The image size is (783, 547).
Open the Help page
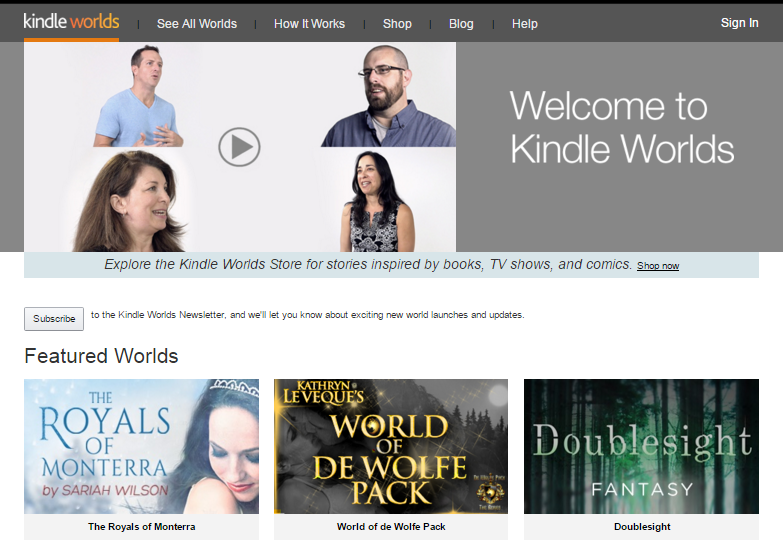click(524, 24)
